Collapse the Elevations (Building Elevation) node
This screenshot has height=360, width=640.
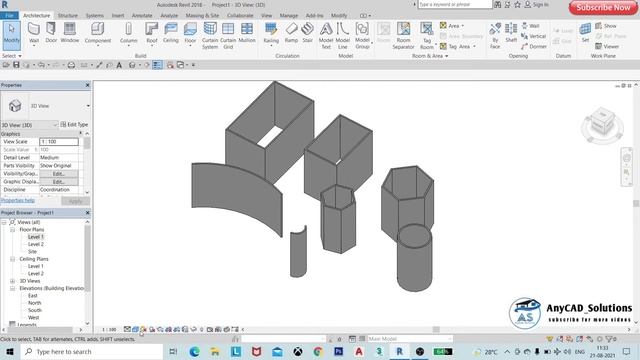click(12, 289)
